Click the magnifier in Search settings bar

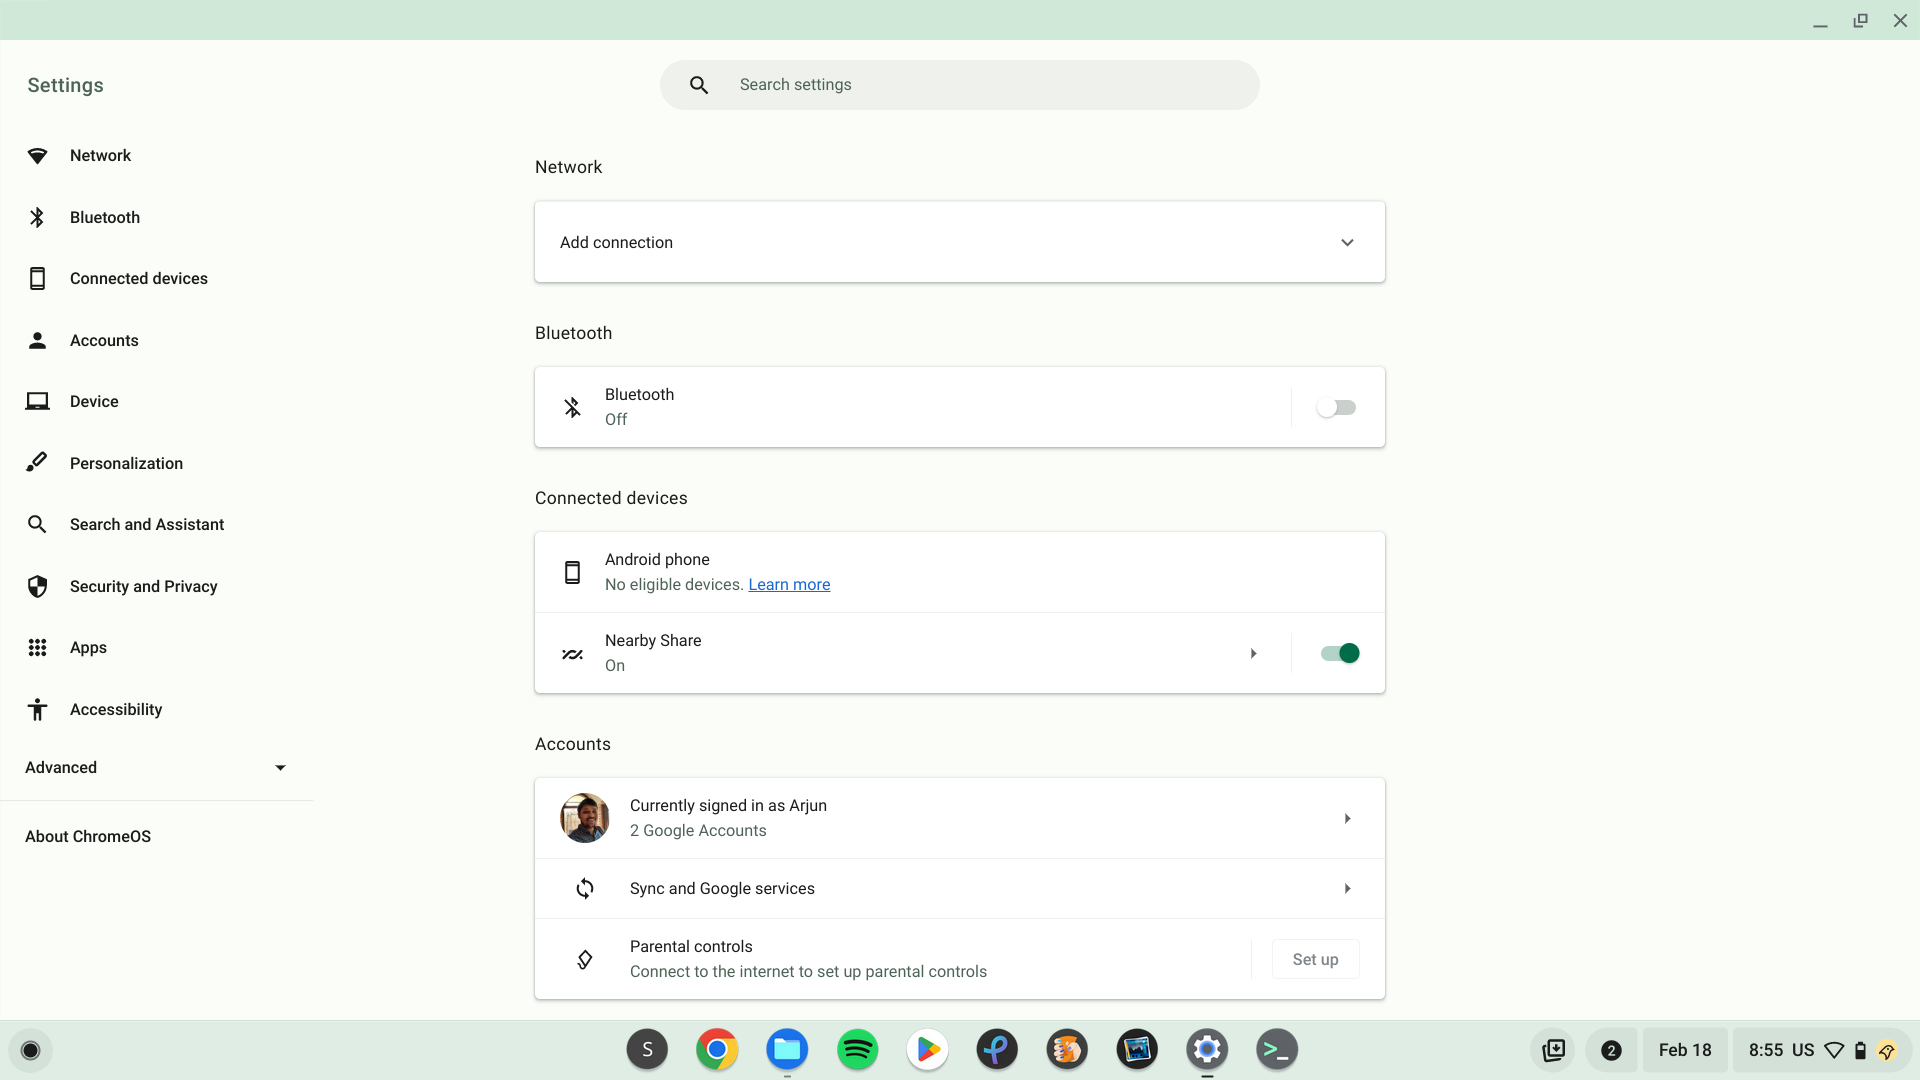[x=699, y=85]
